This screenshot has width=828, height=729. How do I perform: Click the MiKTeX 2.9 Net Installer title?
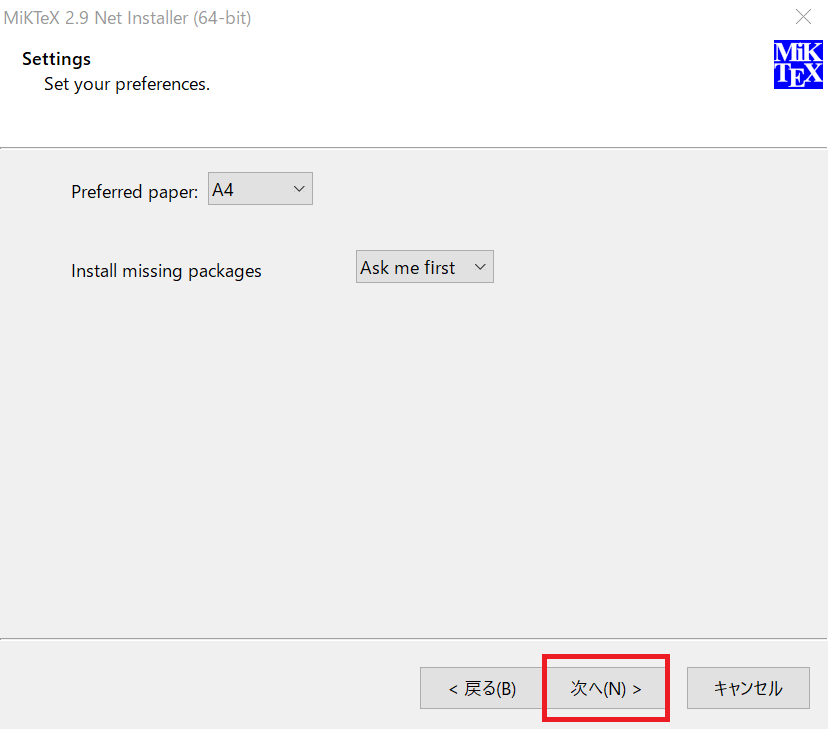point(127,18)
